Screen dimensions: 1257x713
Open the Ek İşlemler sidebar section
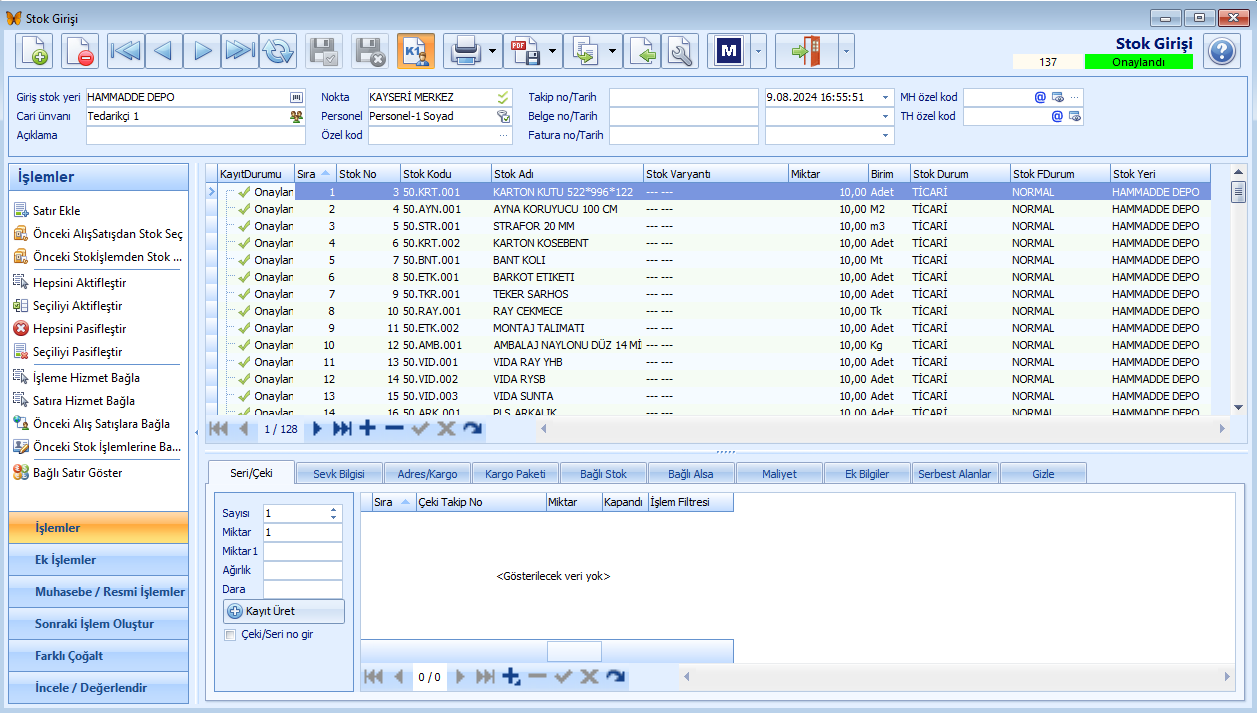(x=98, y=560)
